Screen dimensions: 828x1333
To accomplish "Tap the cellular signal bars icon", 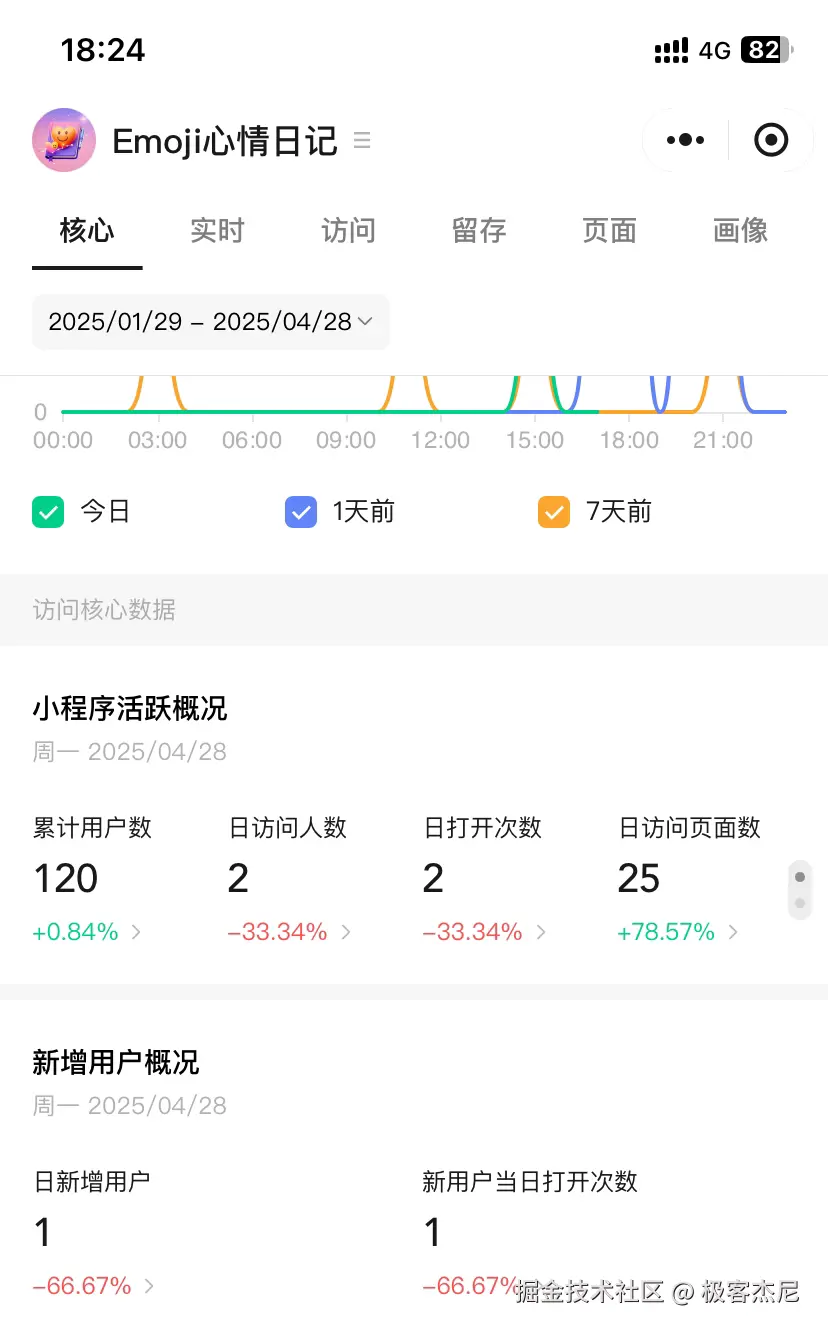I will coord(671,49).
